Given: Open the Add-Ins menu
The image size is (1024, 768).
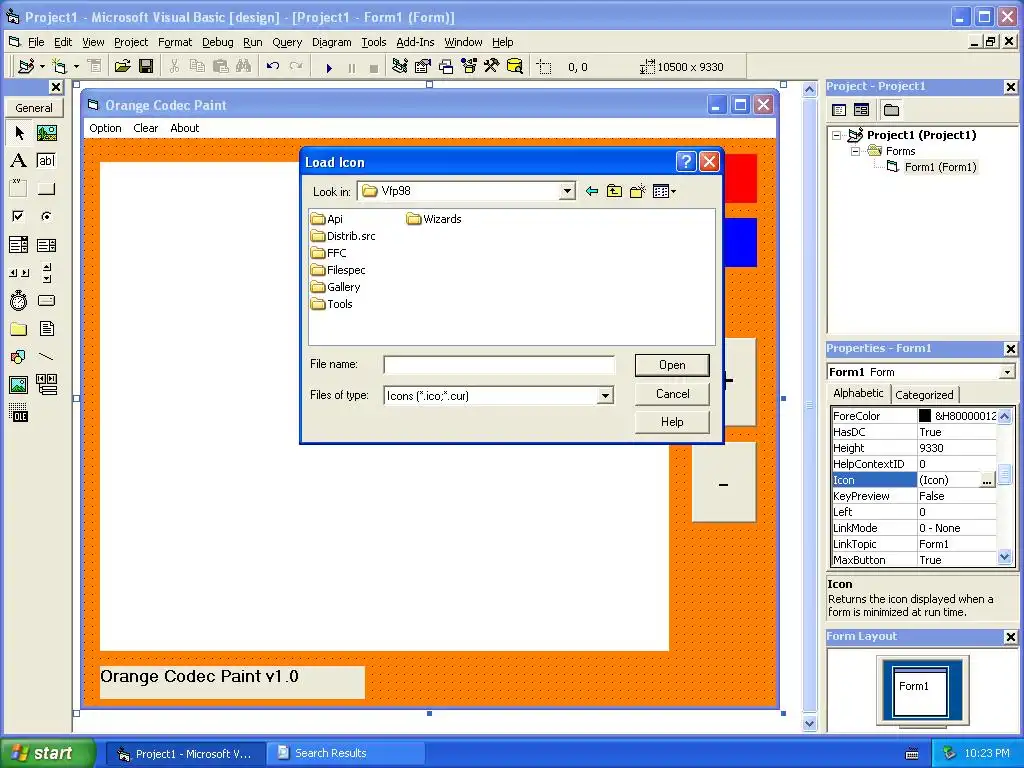Looking at the screenshot, I should coord(415,42).
